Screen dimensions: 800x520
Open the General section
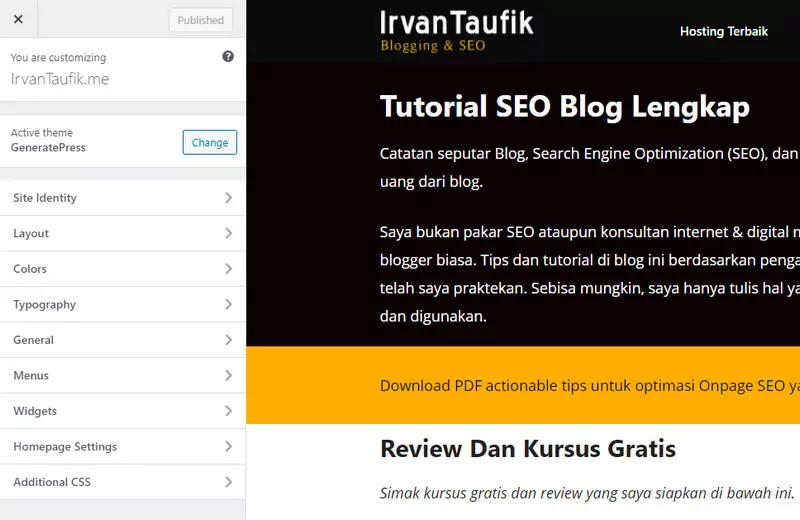[122, 340]
